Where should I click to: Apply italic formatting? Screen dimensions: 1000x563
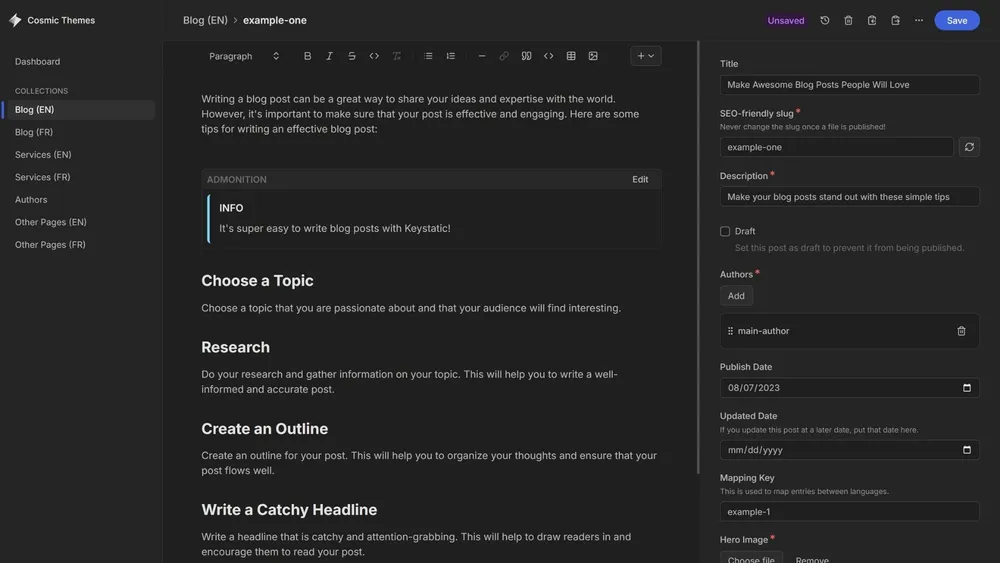tap(329, 56)
